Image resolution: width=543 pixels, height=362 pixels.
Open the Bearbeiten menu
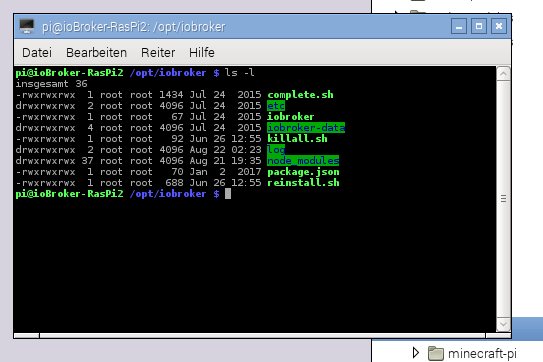pyautogui.click(x=96, y=53)
